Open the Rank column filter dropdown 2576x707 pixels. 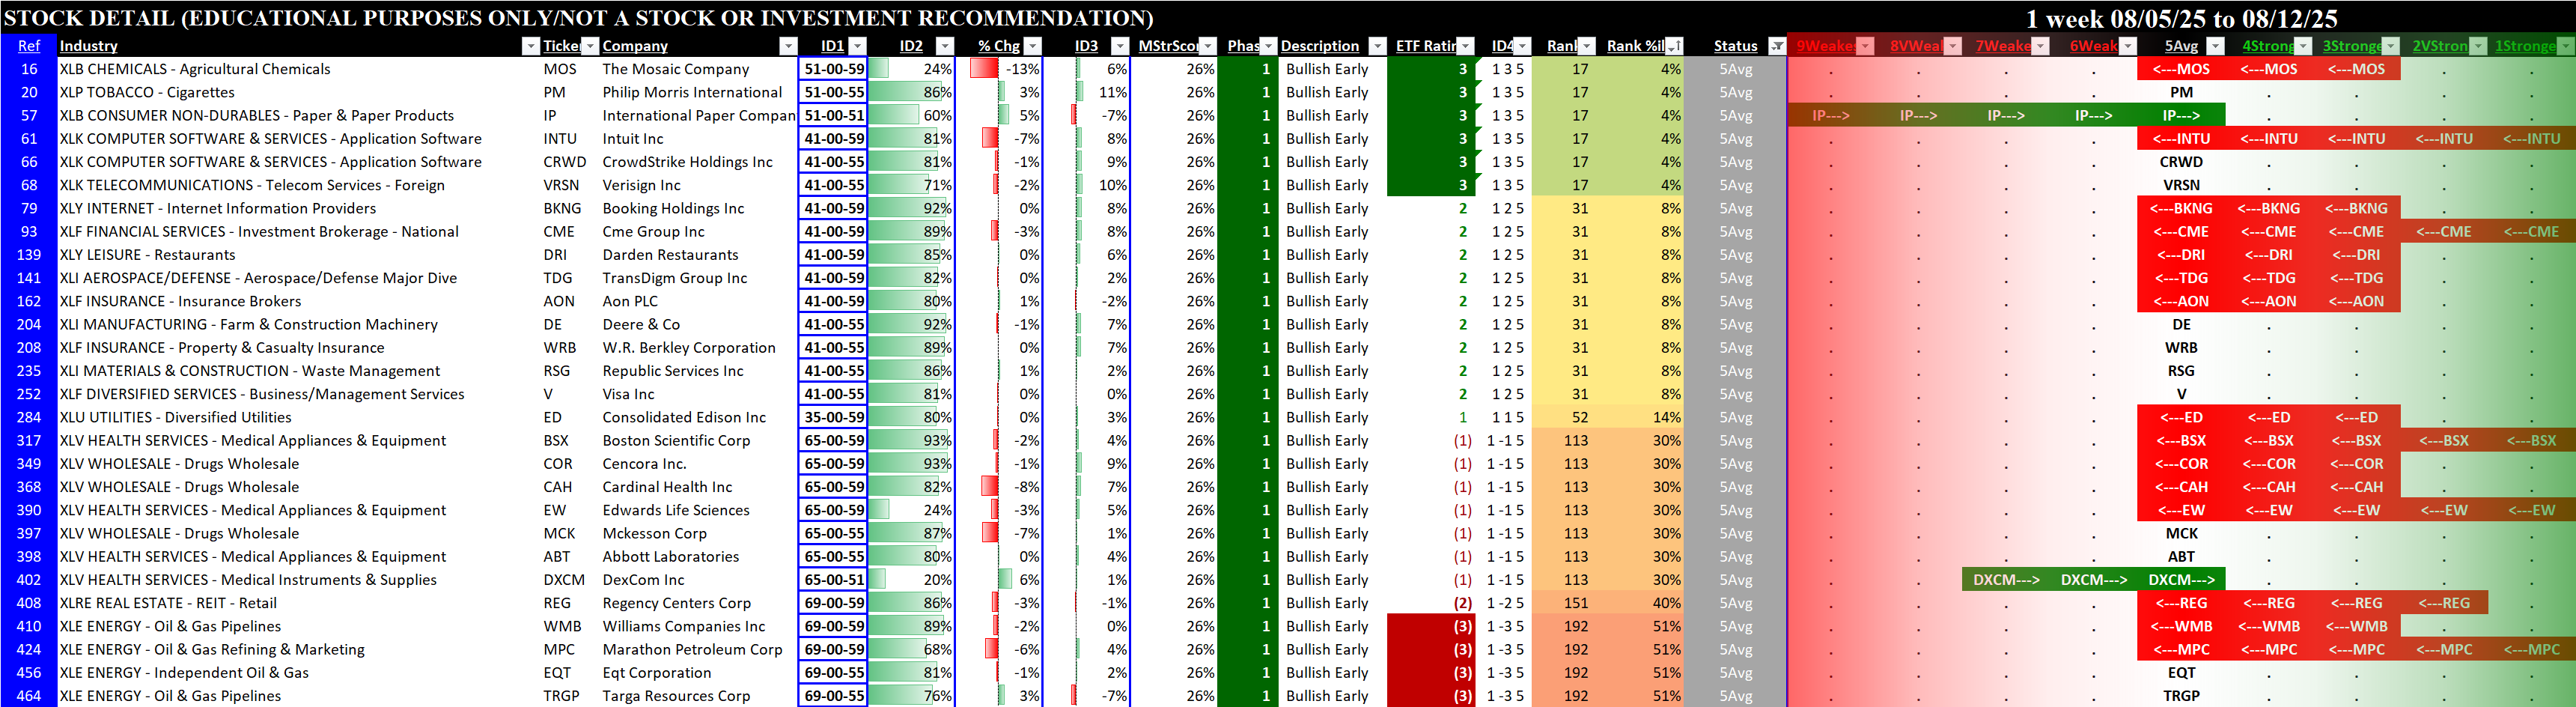[1587, 46]
